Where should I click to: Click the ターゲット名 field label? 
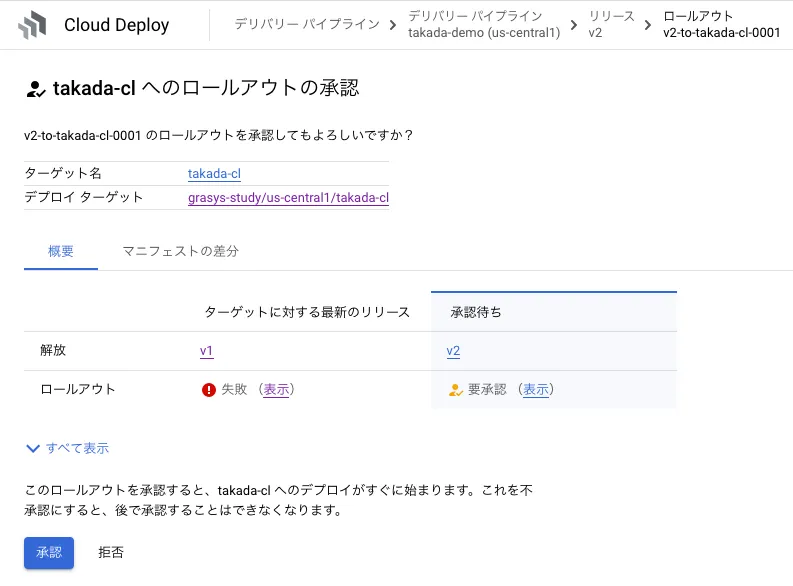coord(63,173)
